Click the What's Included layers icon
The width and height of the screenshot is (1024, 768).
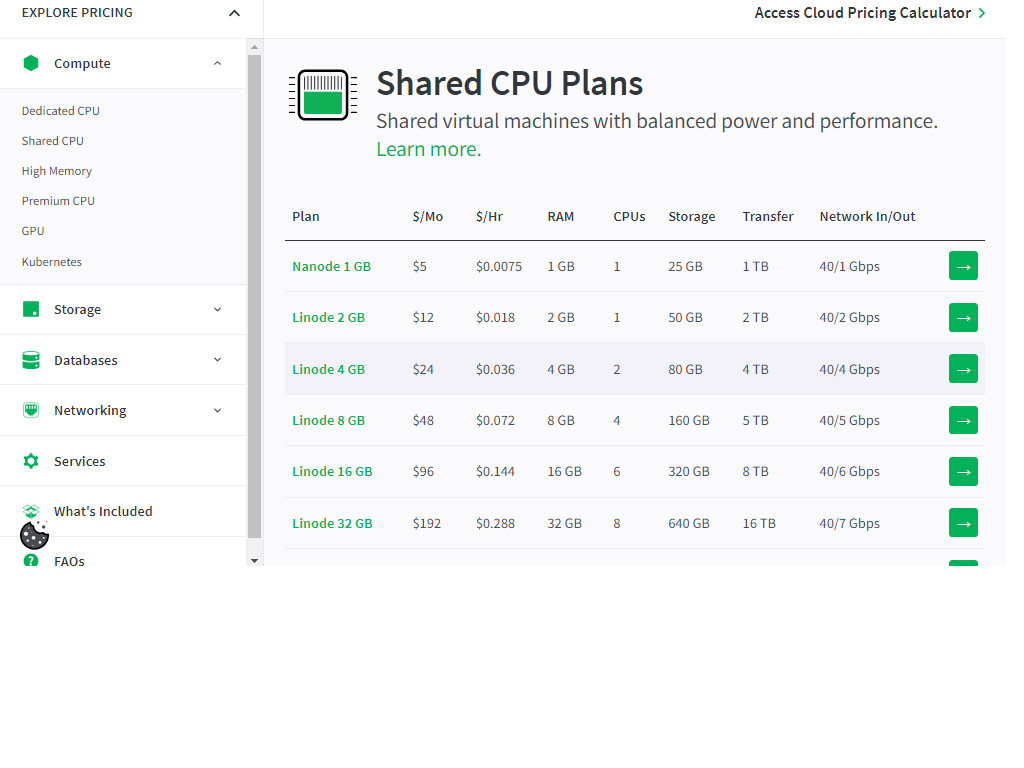[31, 511]
